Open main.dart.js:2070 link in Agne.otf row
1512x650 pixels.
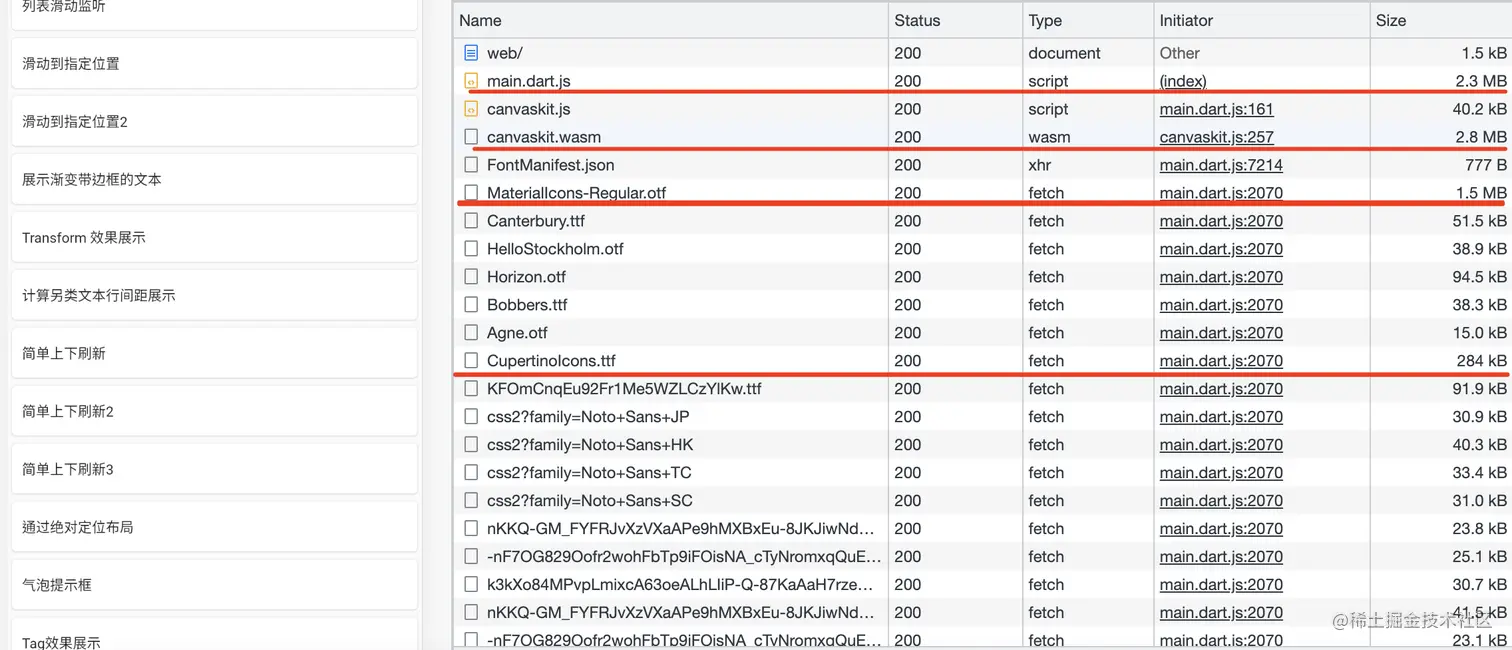tap(1221, 333)
